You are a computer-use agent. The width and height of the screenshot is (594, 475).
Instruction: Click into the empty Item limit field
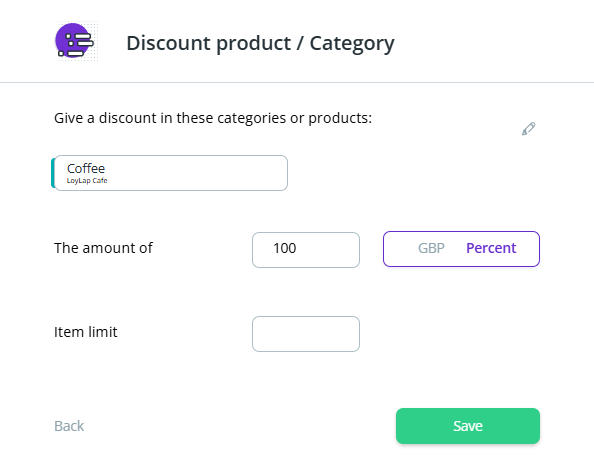(x=306, y=334)
